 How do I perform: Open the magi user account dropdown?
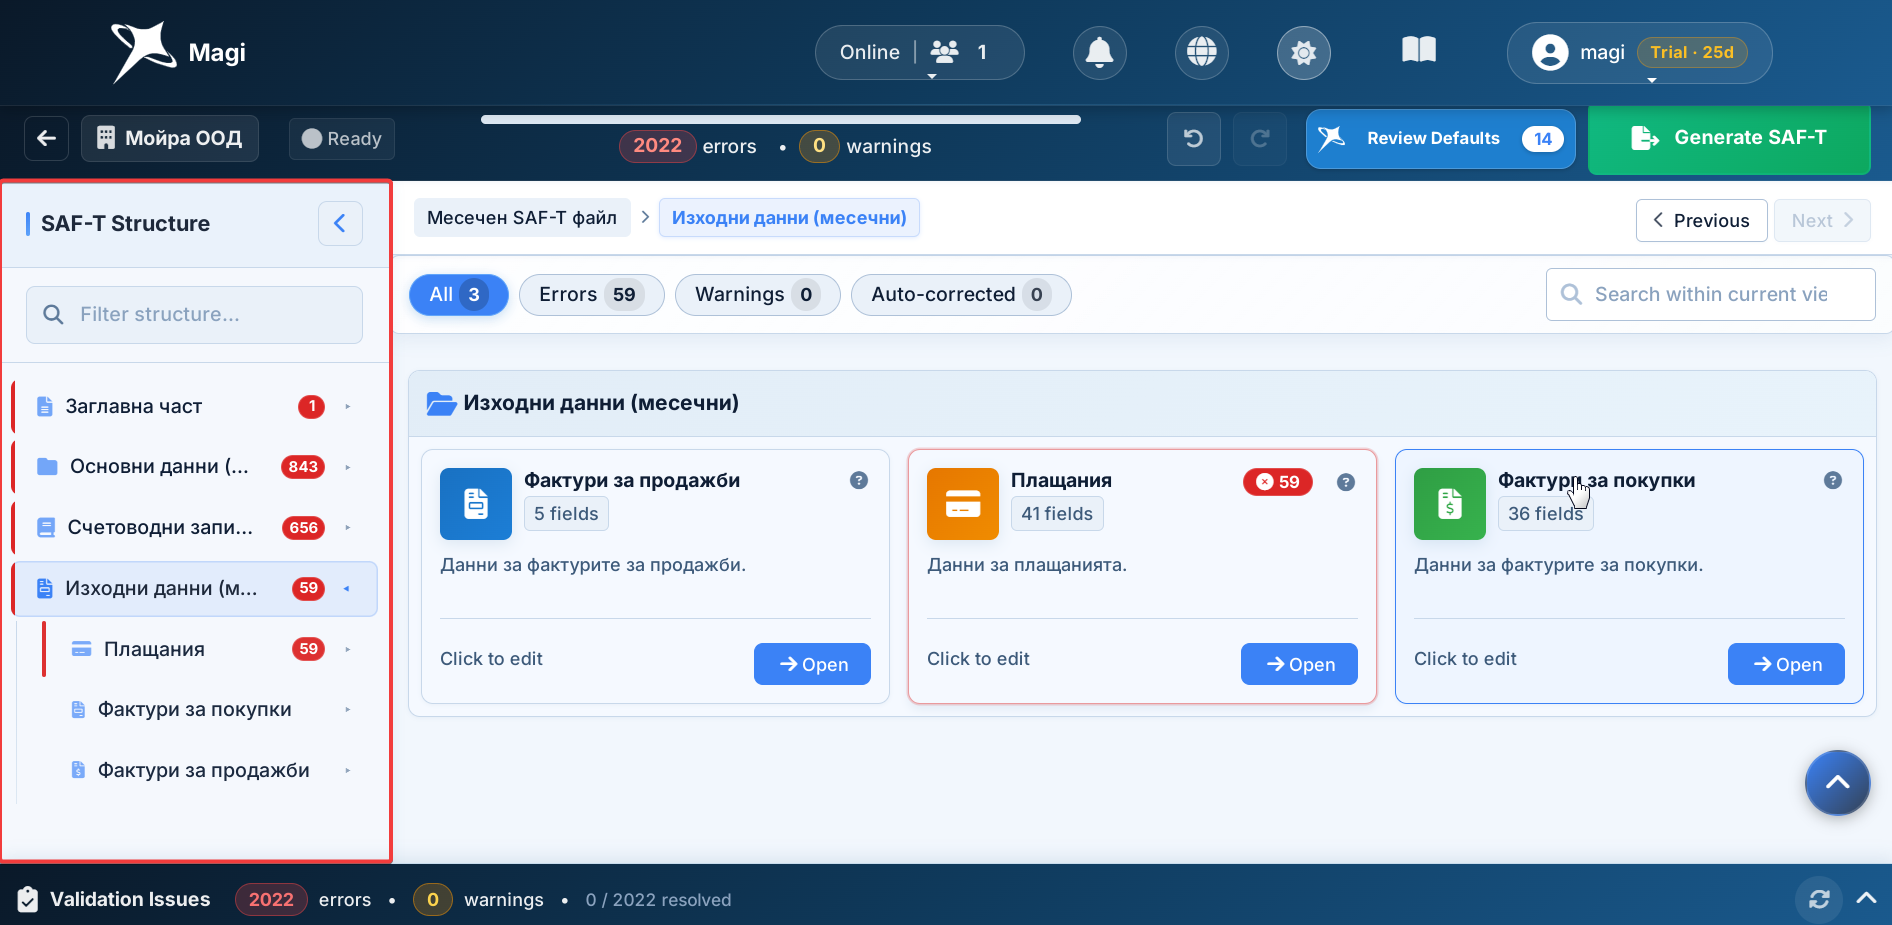(x=1639, y=53)
